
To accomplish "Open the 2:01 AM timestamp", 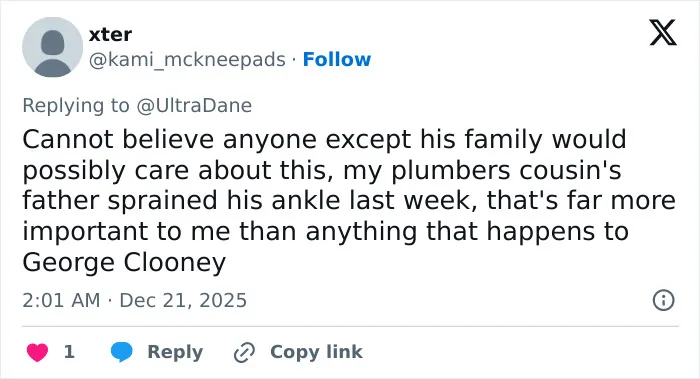I will (x=61, y=300).
